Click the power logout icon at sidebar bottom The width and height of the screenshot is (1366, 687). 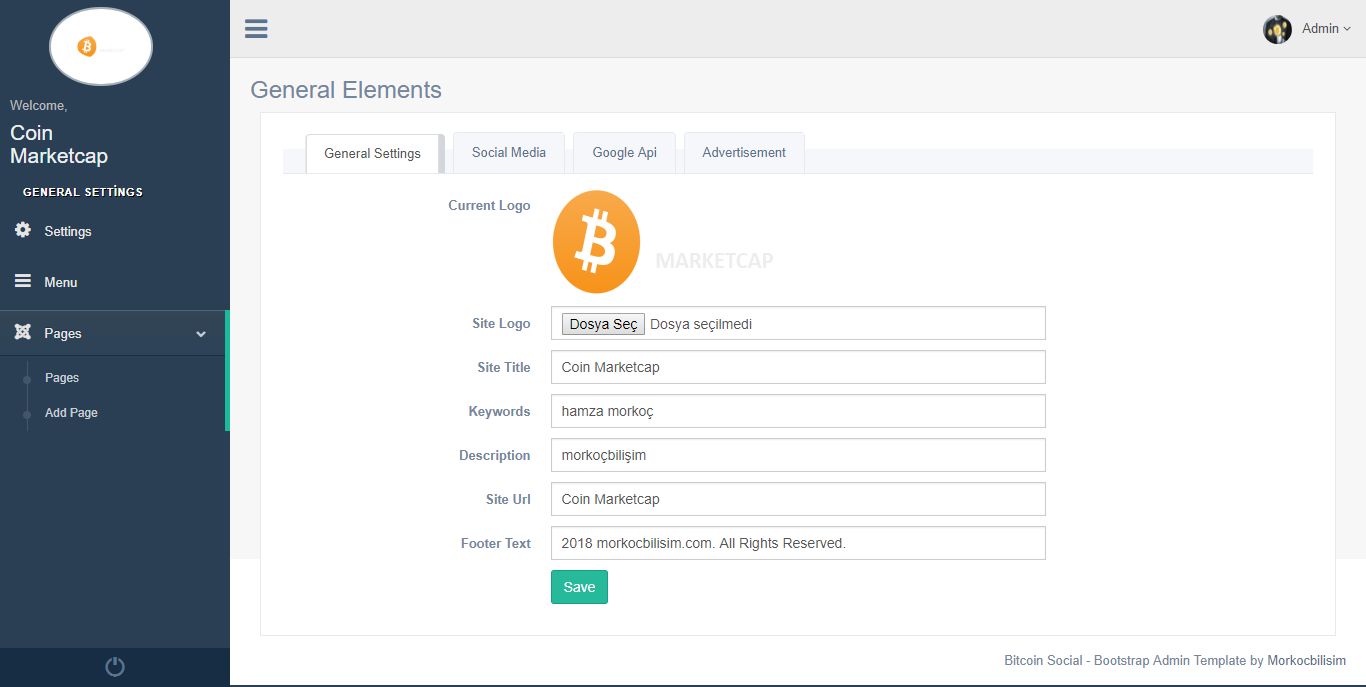click(x=115, y=667)
